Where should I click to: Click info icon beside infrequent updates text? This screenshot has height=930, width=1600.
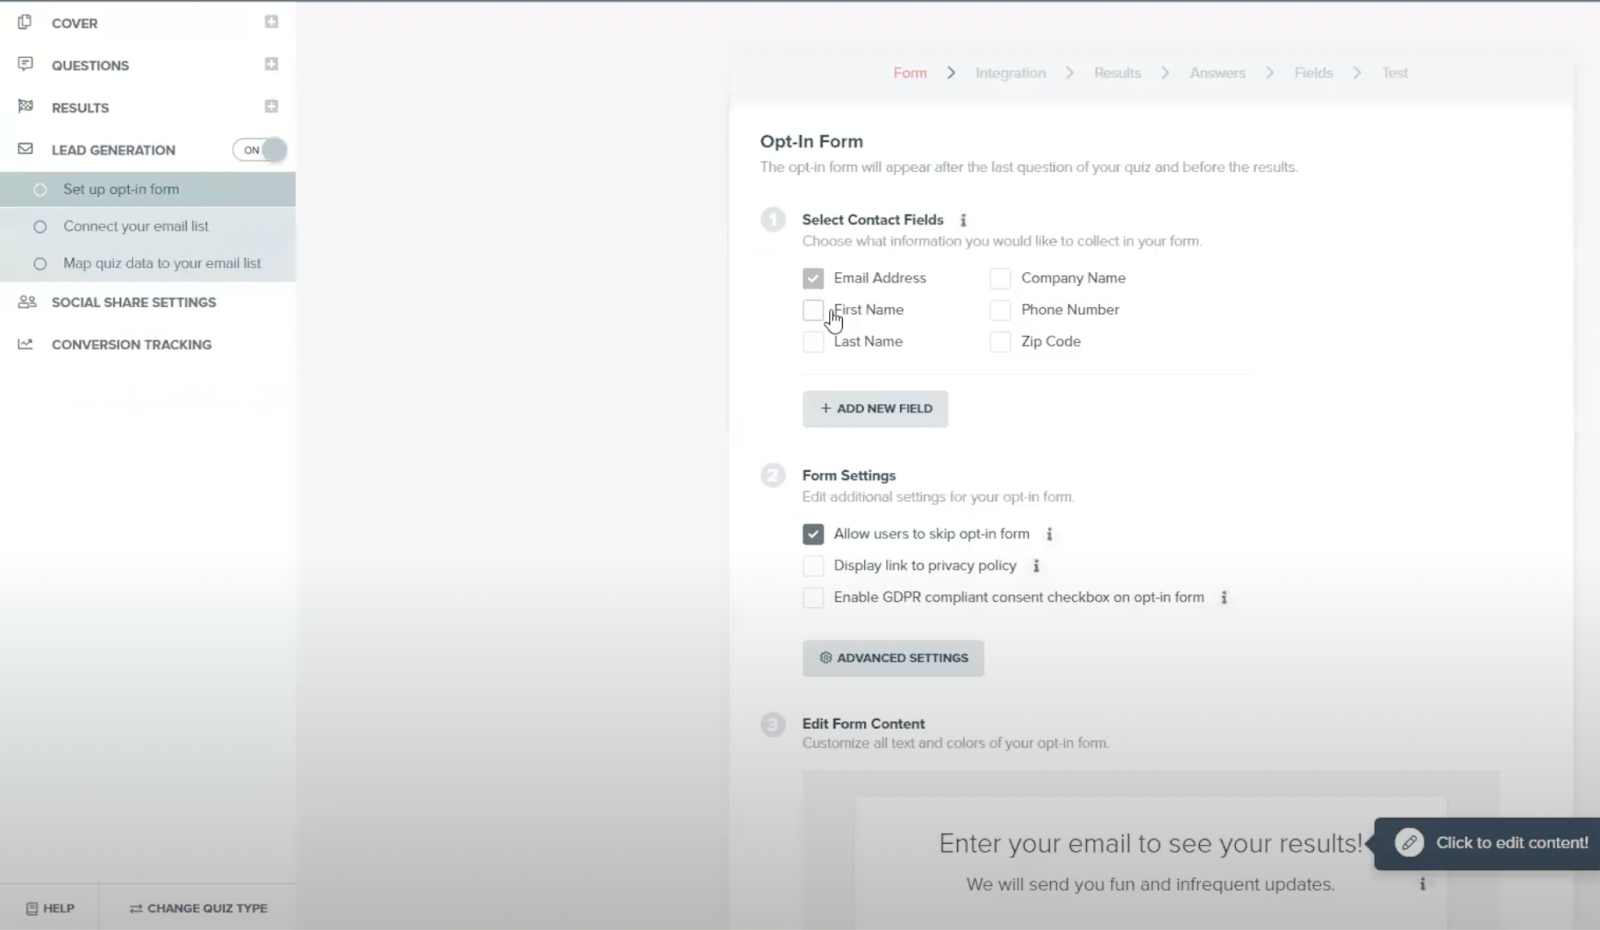coord(1422,884)
